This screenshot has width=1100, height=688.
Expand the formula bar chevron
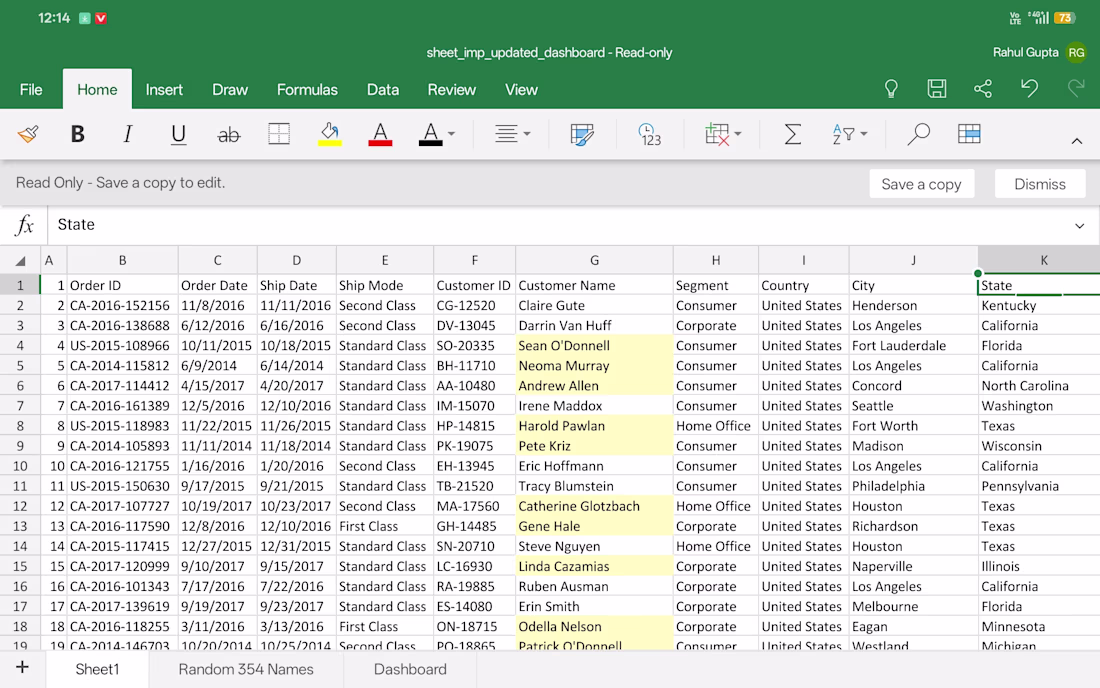tap(1080, 225)
